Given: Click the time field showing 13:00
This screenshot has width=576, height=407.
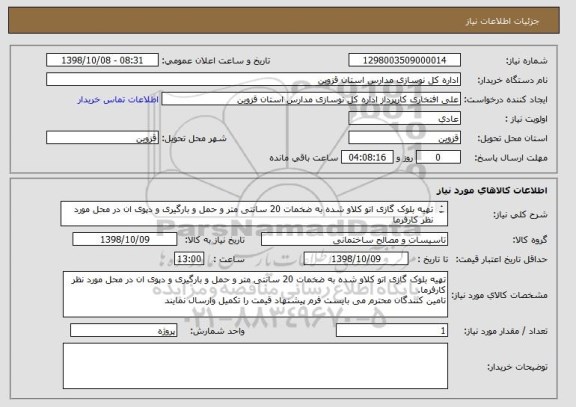Looking at the screenshot, I should tap(189, 259).
